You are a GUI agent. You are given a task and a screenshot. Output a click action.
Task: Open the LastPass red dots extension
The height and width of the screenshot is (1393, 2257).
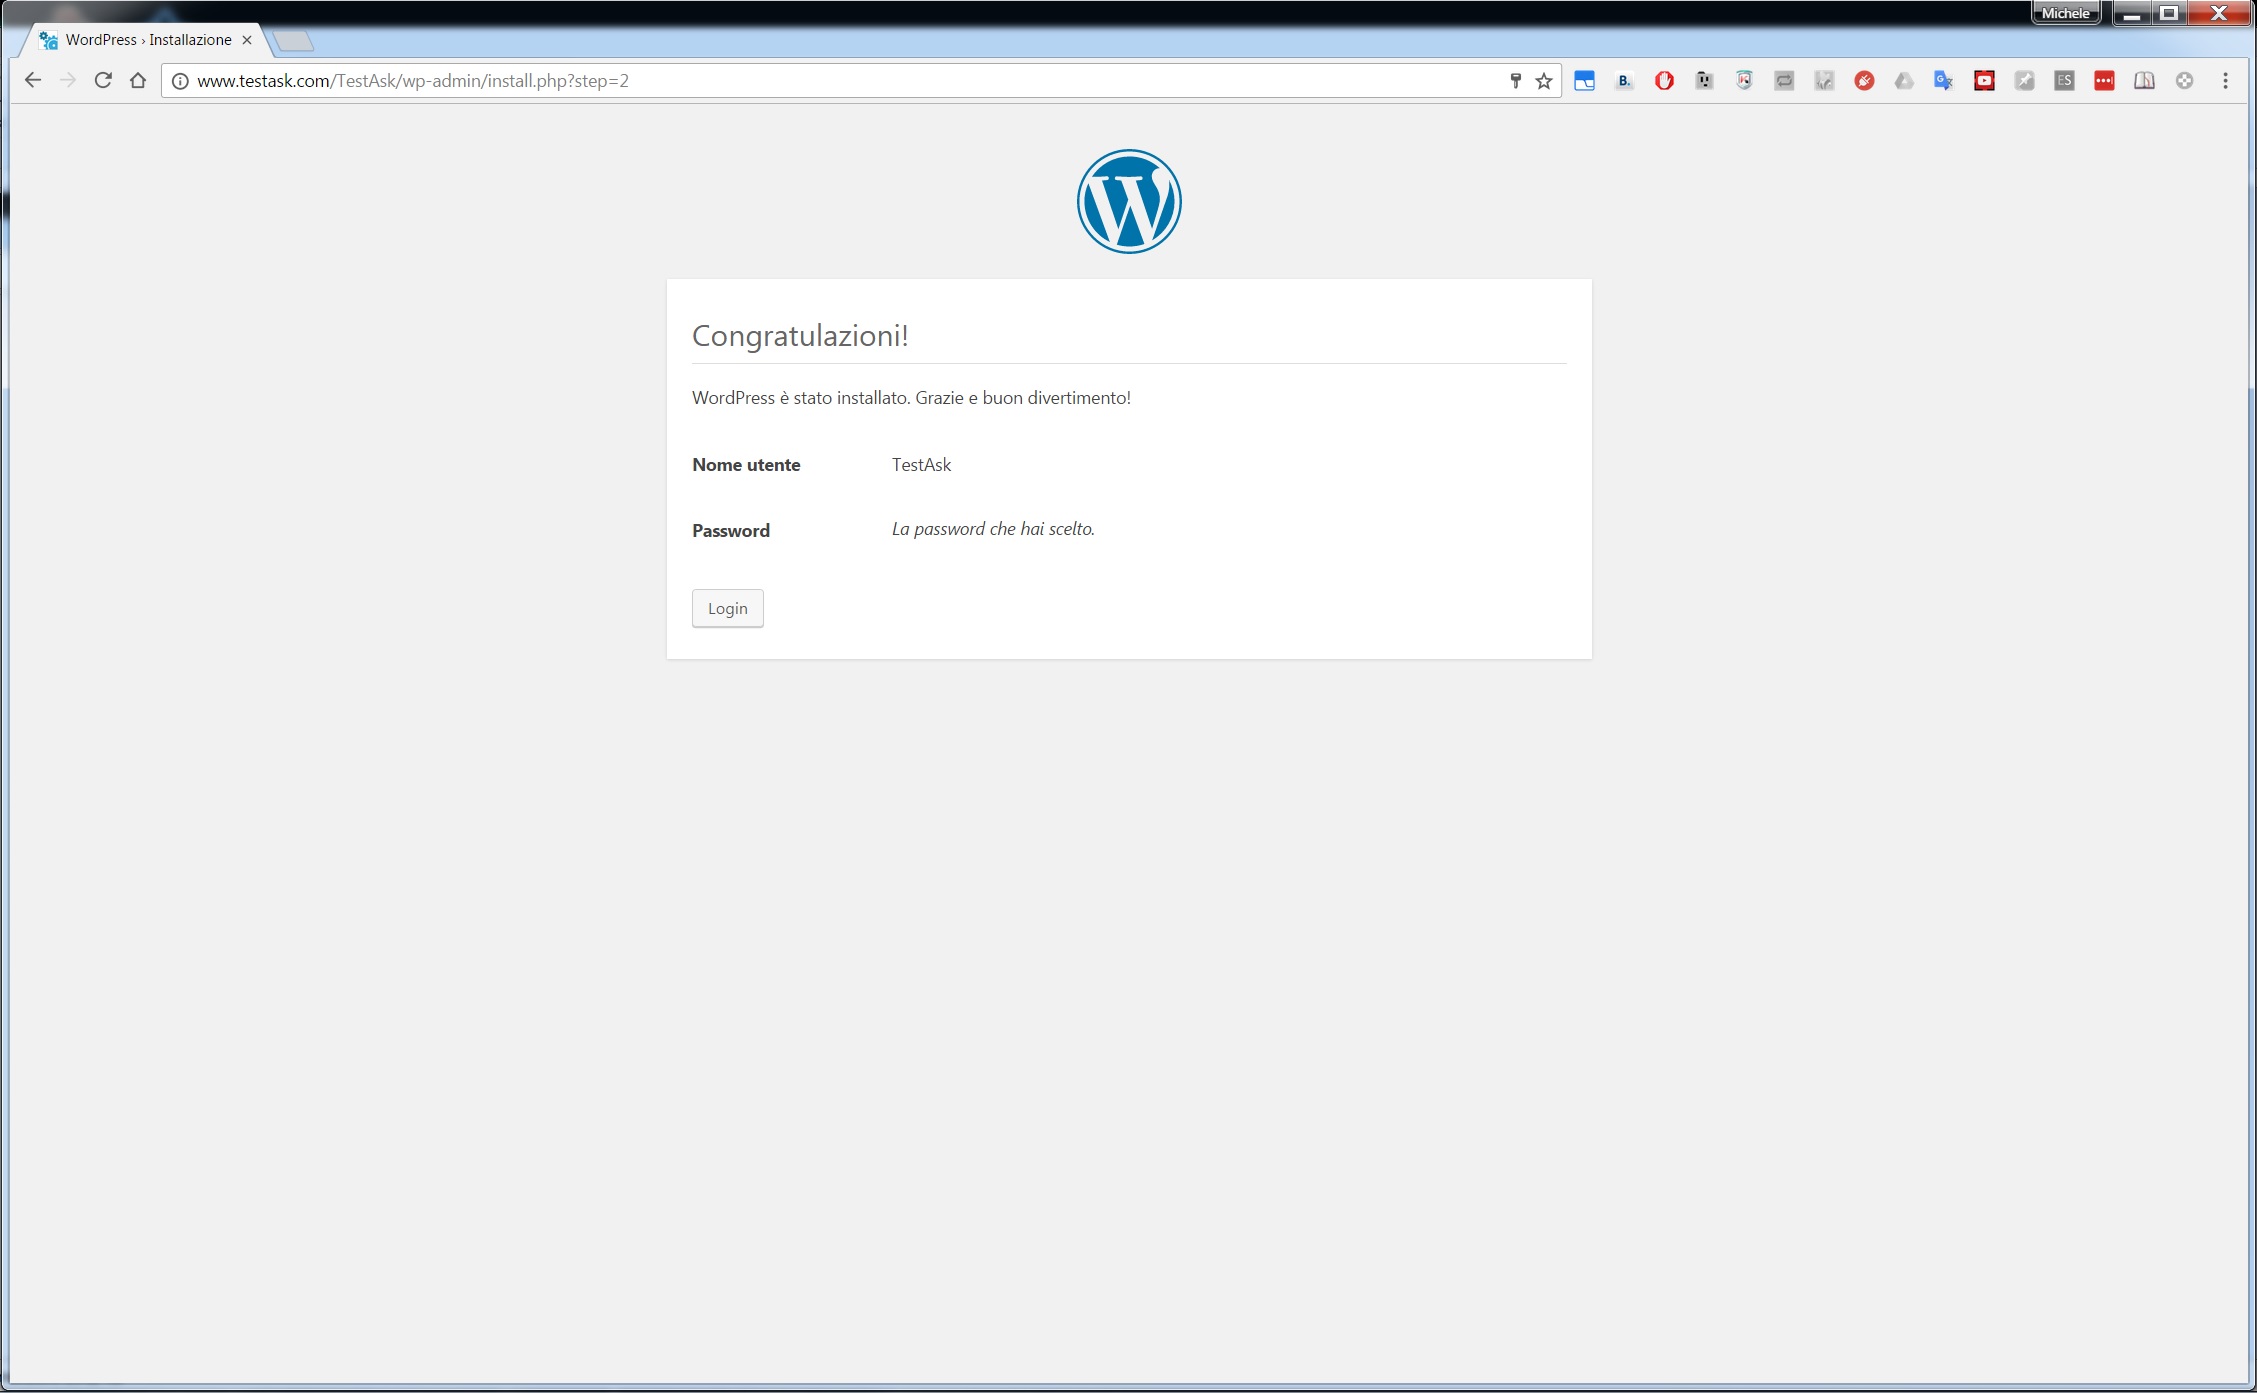coord(2104,81)
